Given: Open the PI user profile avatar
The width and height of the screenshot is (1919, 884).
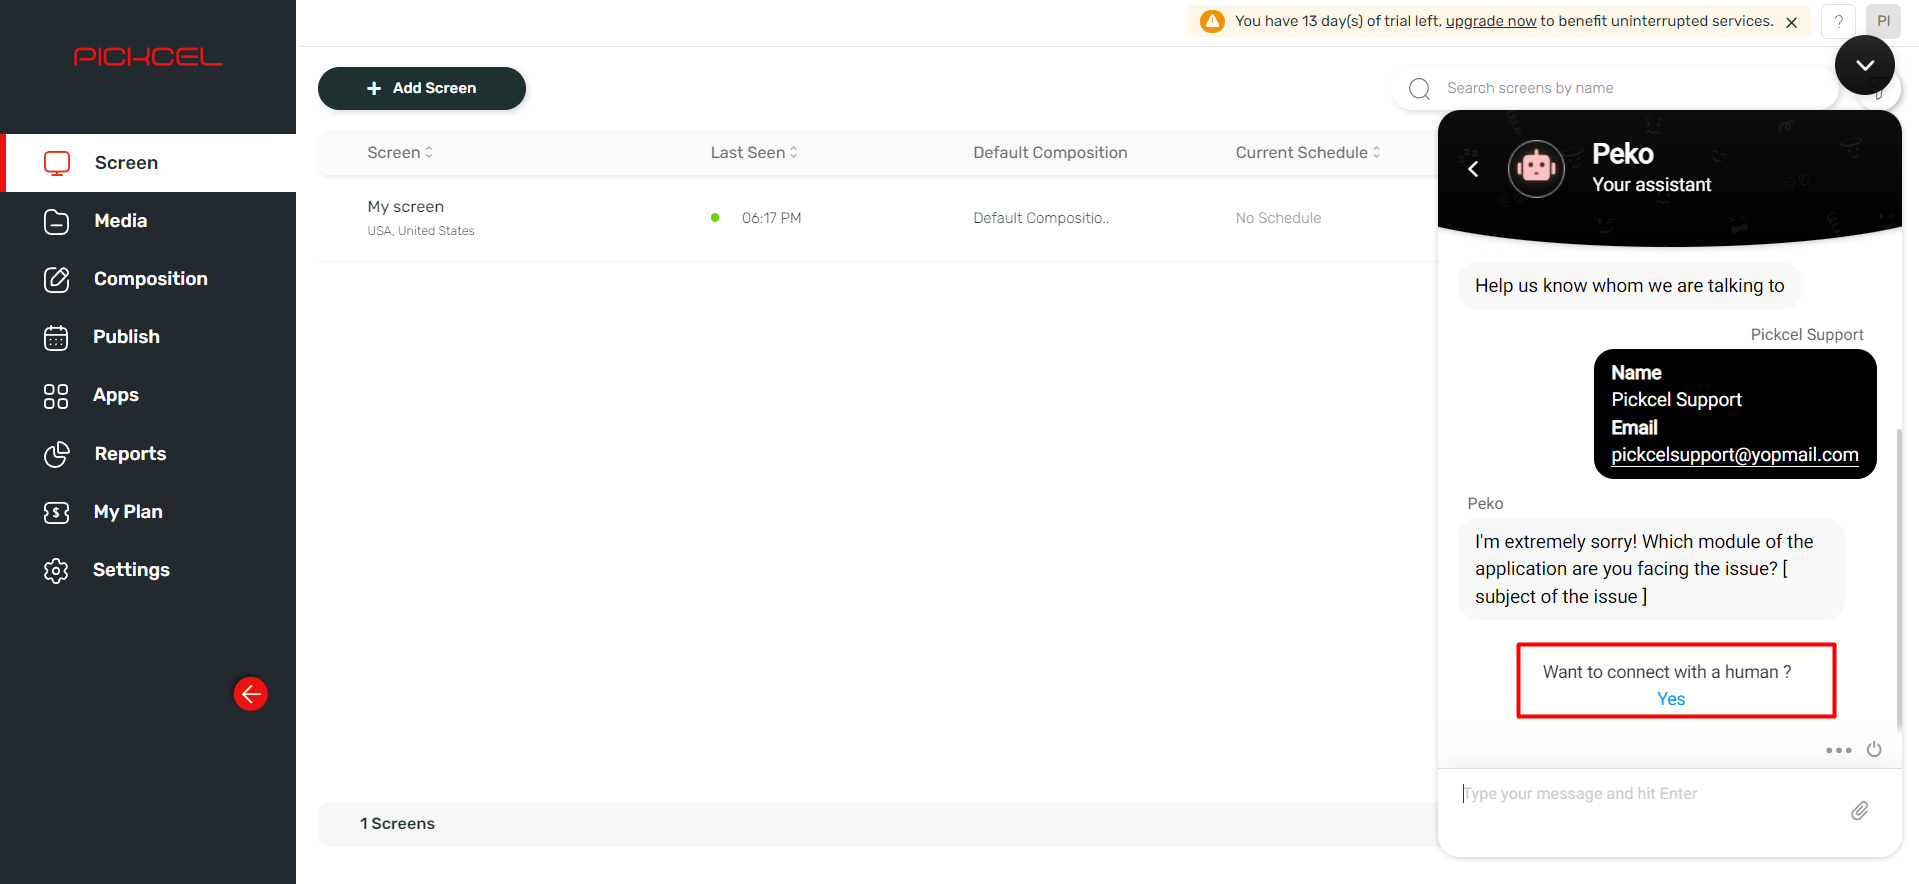Looking at the screenshot, I should 1883,21.
